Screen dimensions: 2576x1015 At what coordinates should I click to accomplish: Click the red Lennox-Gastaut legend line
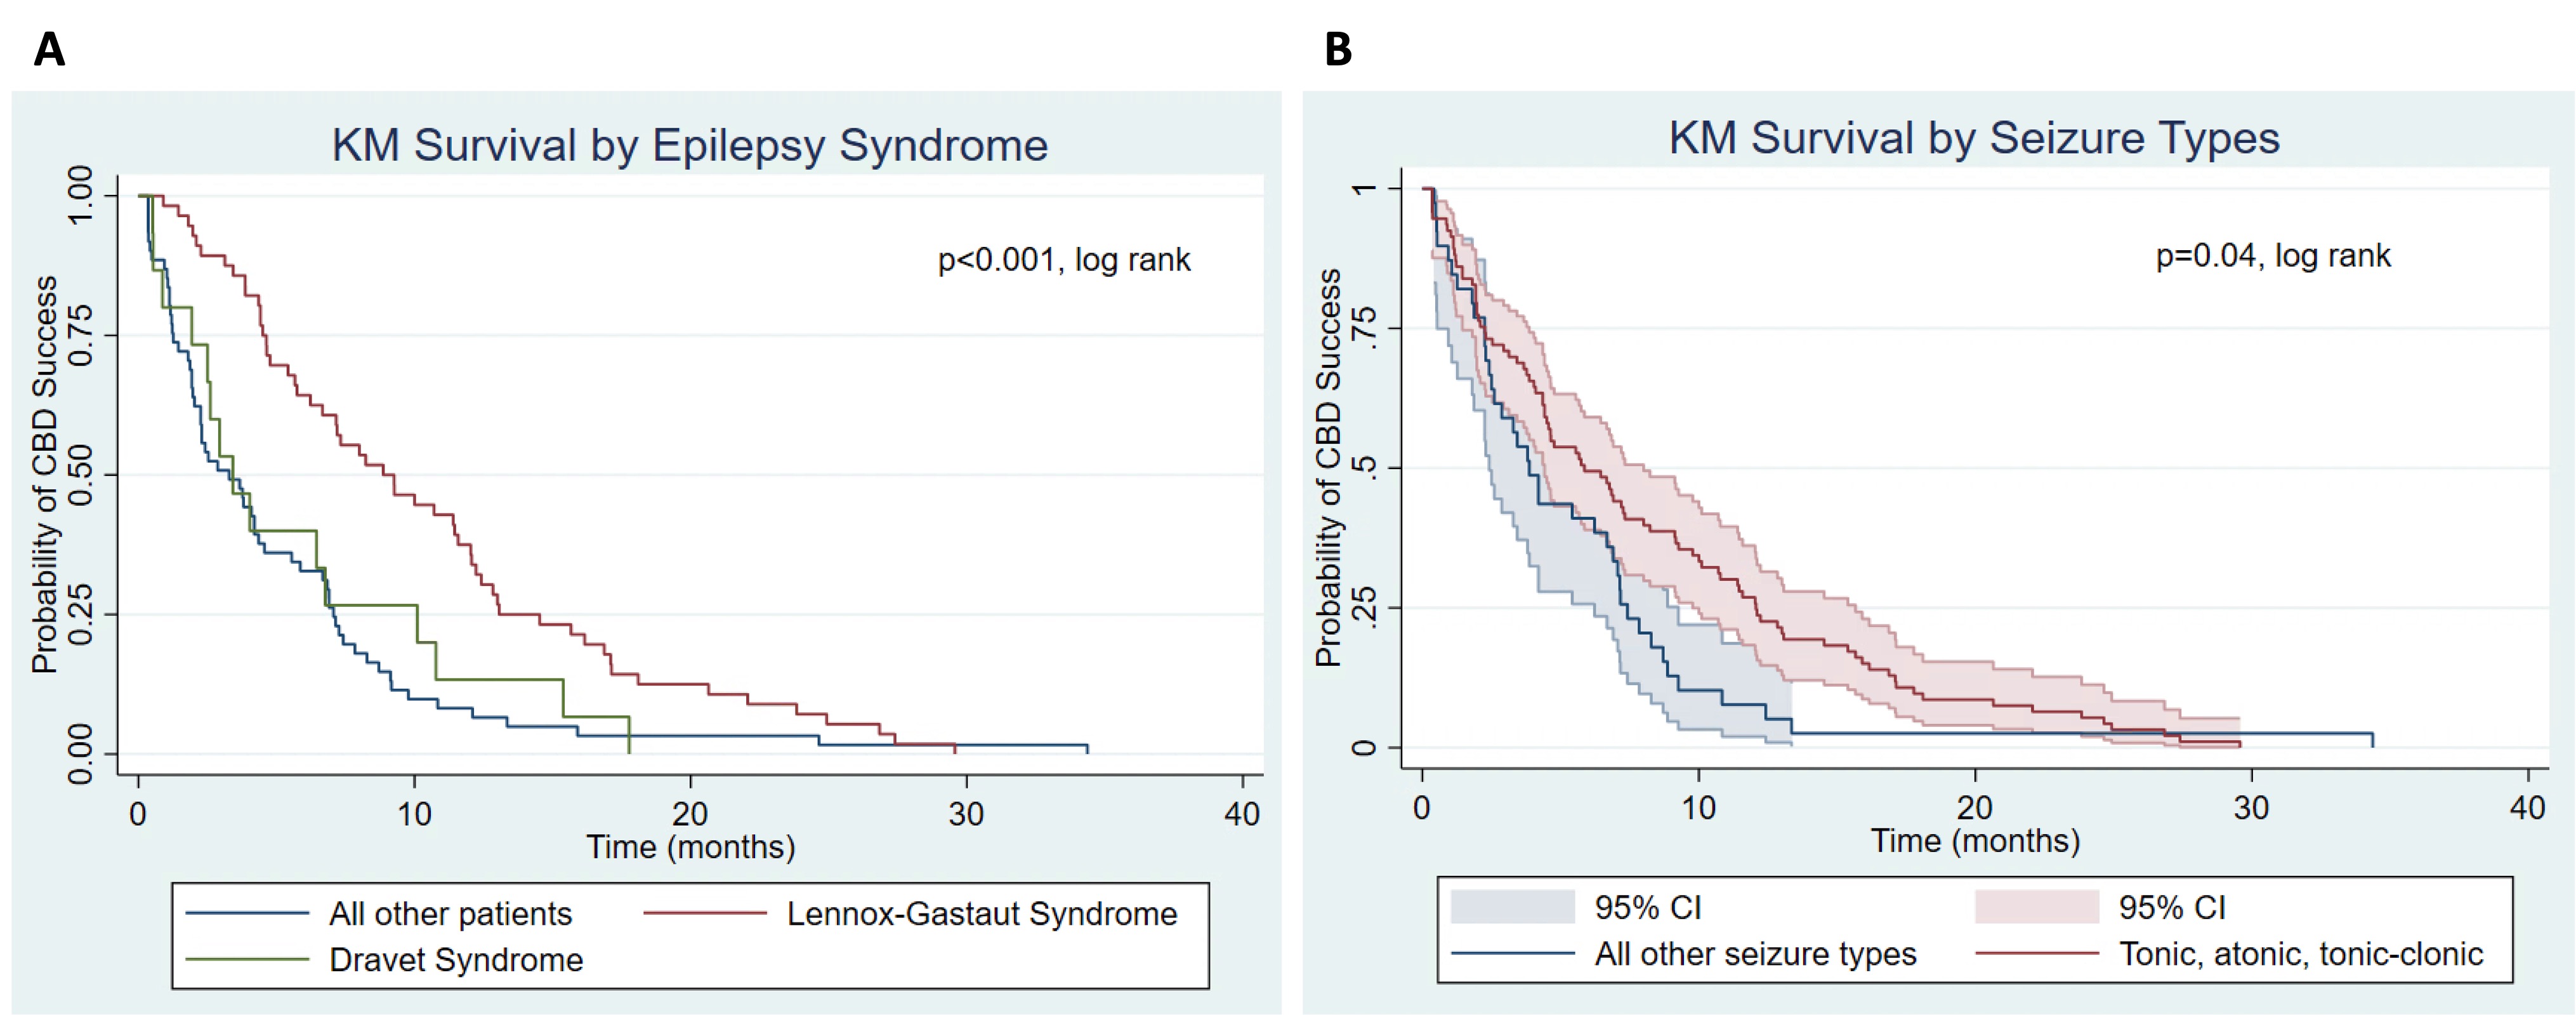tap(705, 913)
